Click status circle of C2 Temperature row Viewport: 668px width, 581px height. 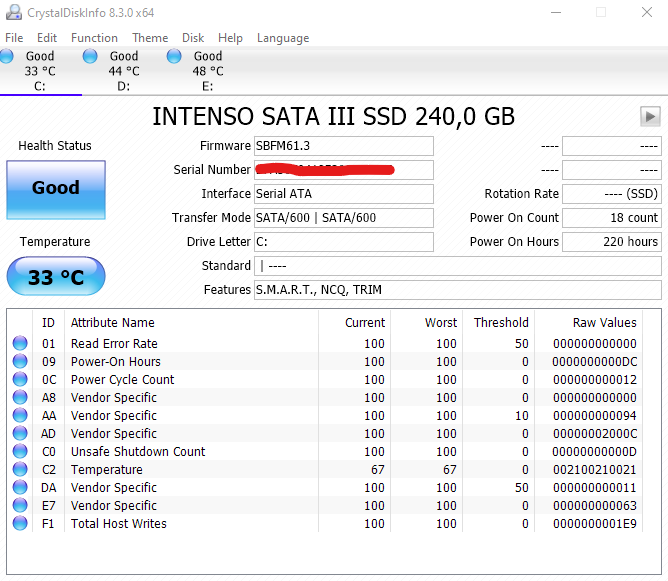click(x=20, y=469)
